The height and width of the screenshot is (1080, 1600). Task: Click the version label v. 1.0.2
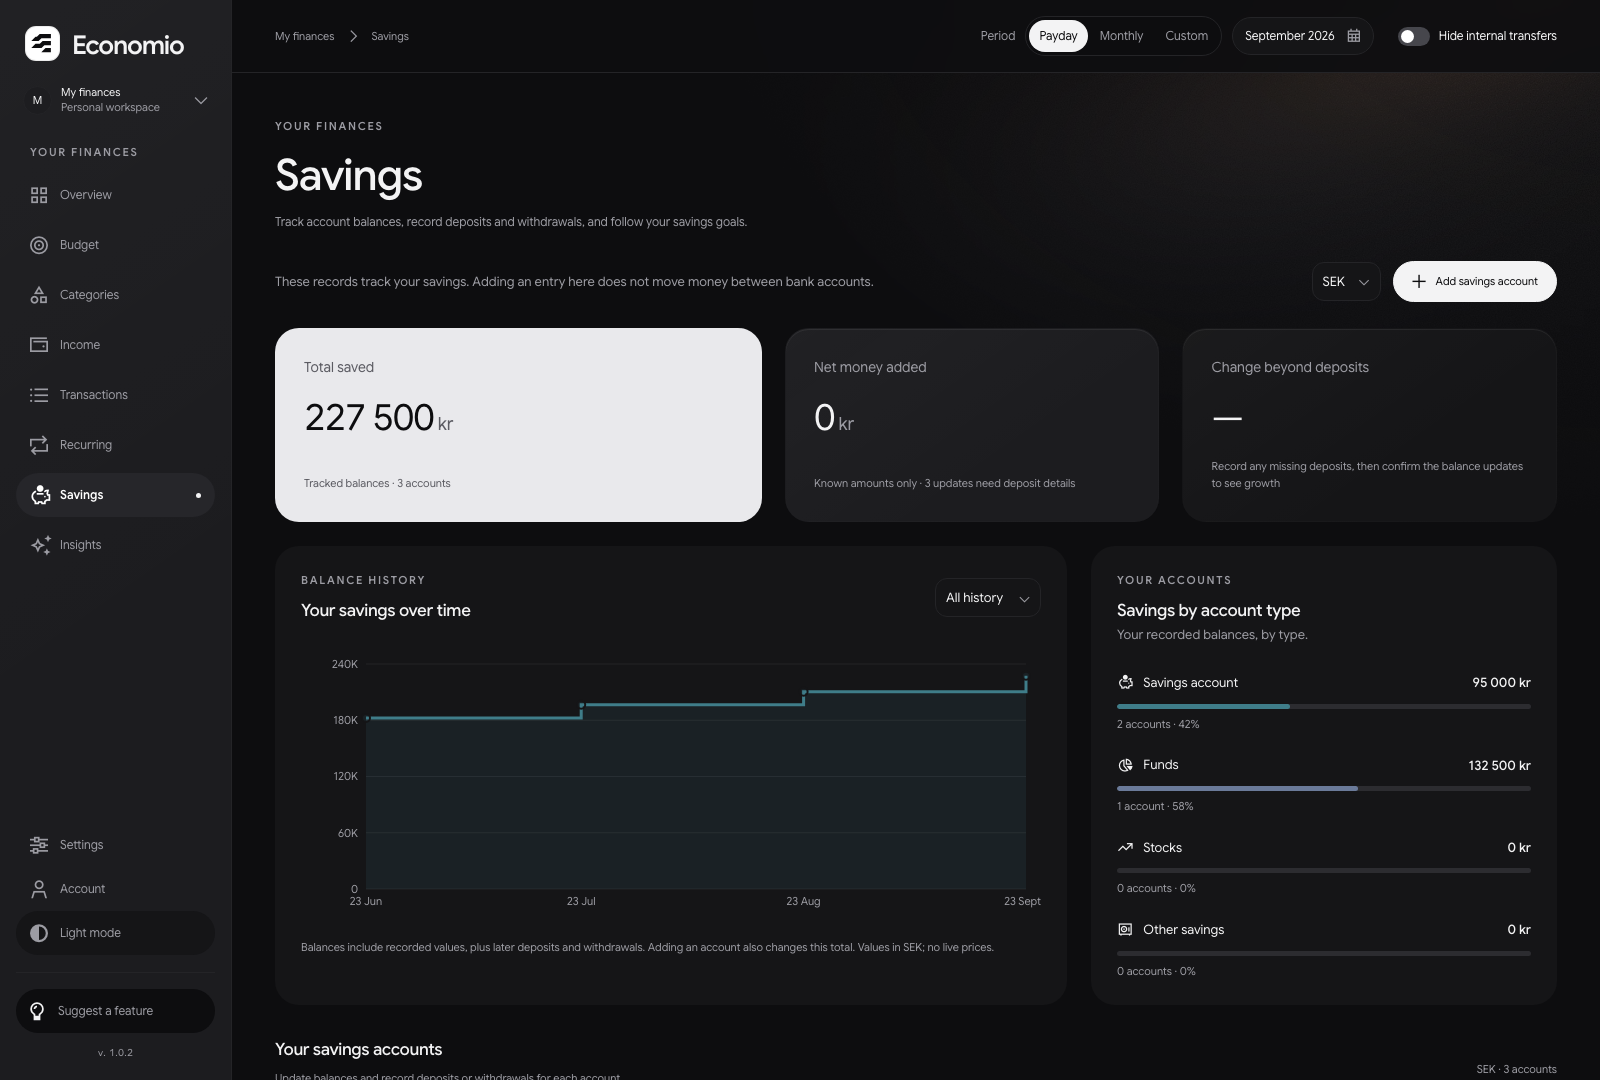click(x=115, y=1053)
